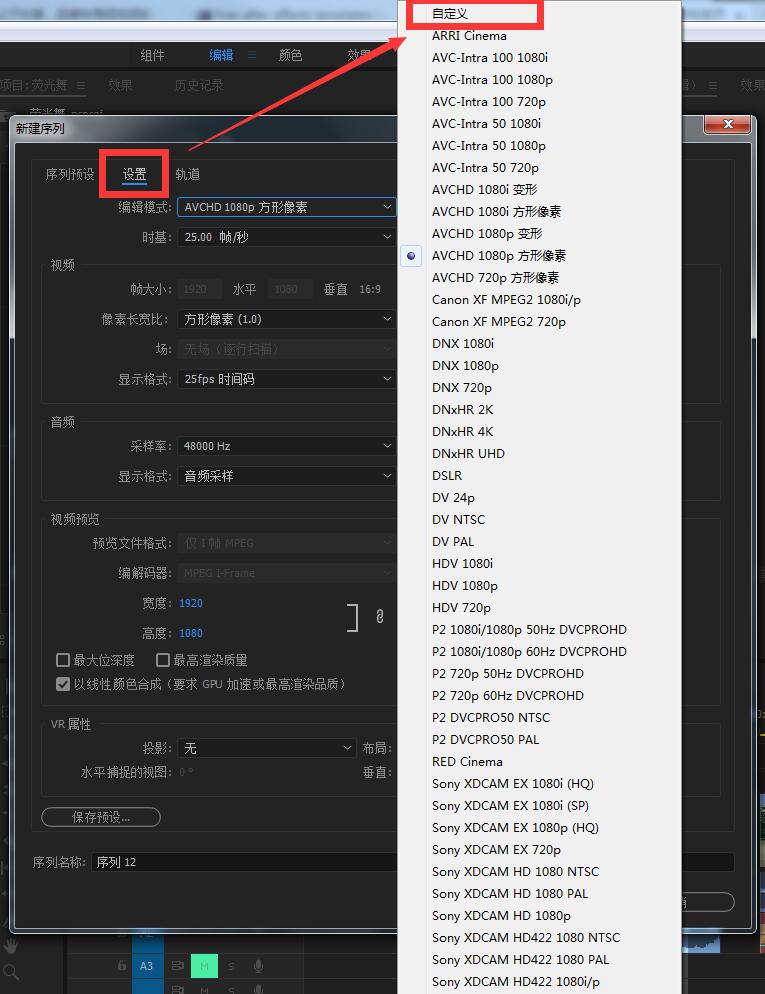
Task: Select Sony XDCAM EX 1080p (HQ)
Action: [x=515, y=828]
